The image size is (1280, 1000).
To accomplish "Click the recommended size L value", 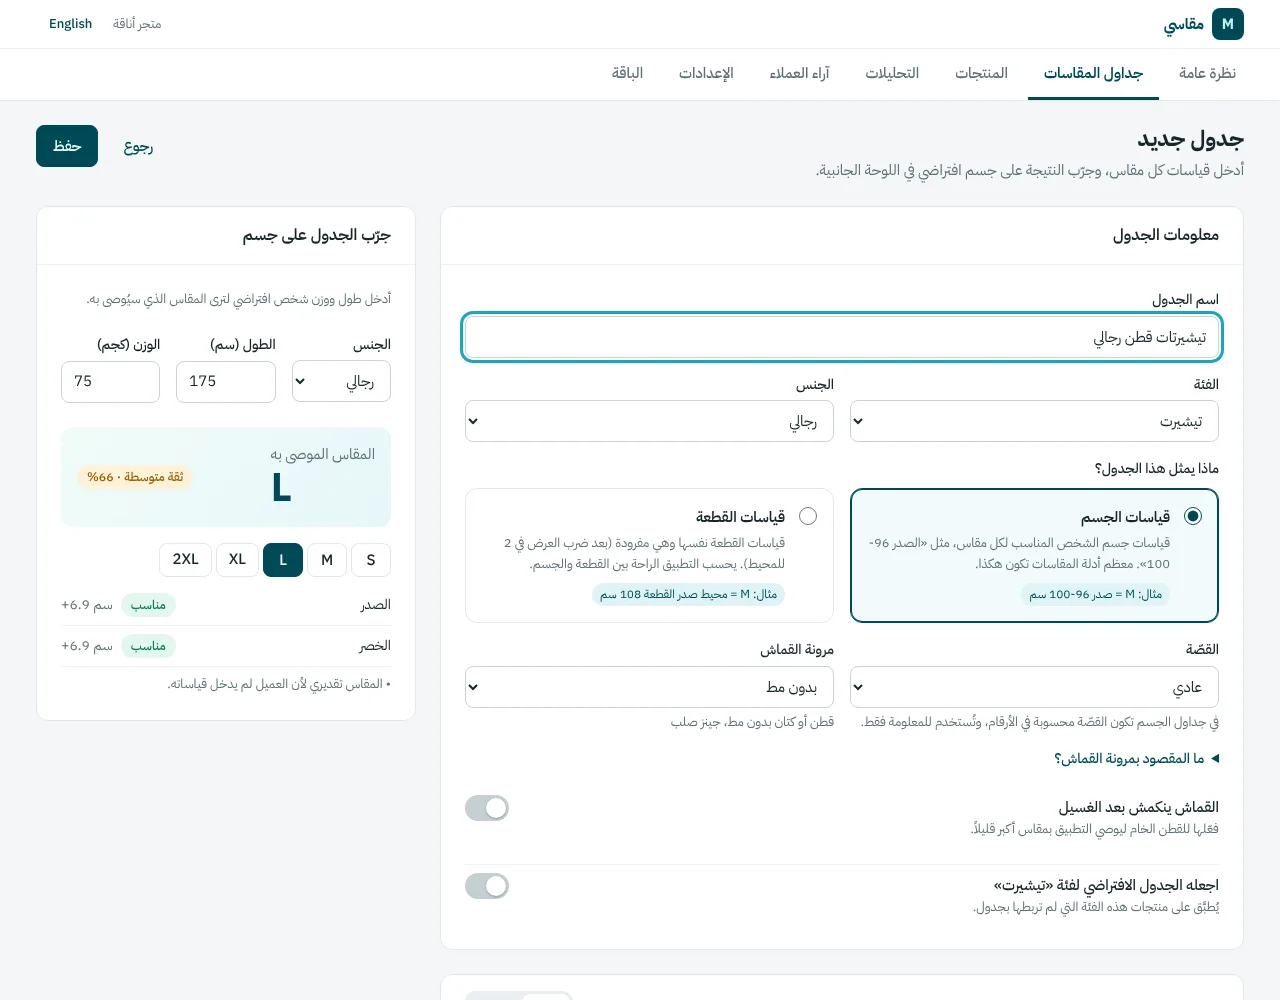I will tap(282, 488).
